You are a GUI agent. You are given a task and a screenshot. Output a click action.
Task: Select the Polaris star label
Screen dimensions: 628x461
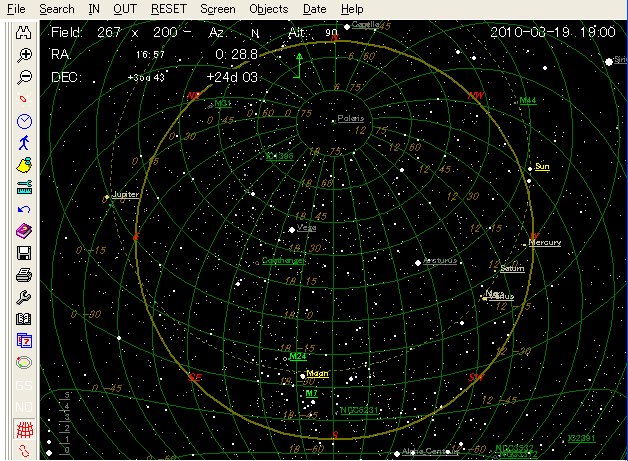click(351, 119)
